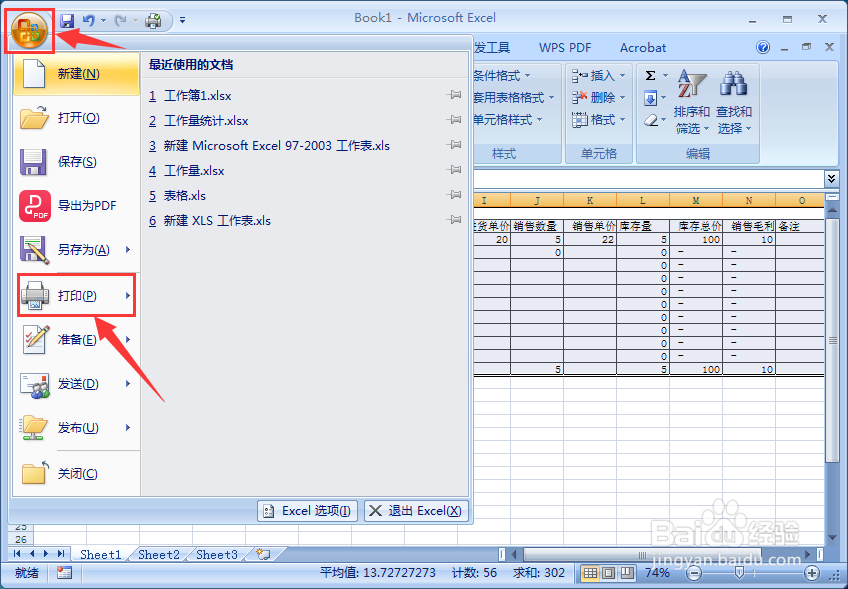This screenshot has width=848, height=589.
Task: Expand the Publish submenu arrow
Action: point(128,427)
